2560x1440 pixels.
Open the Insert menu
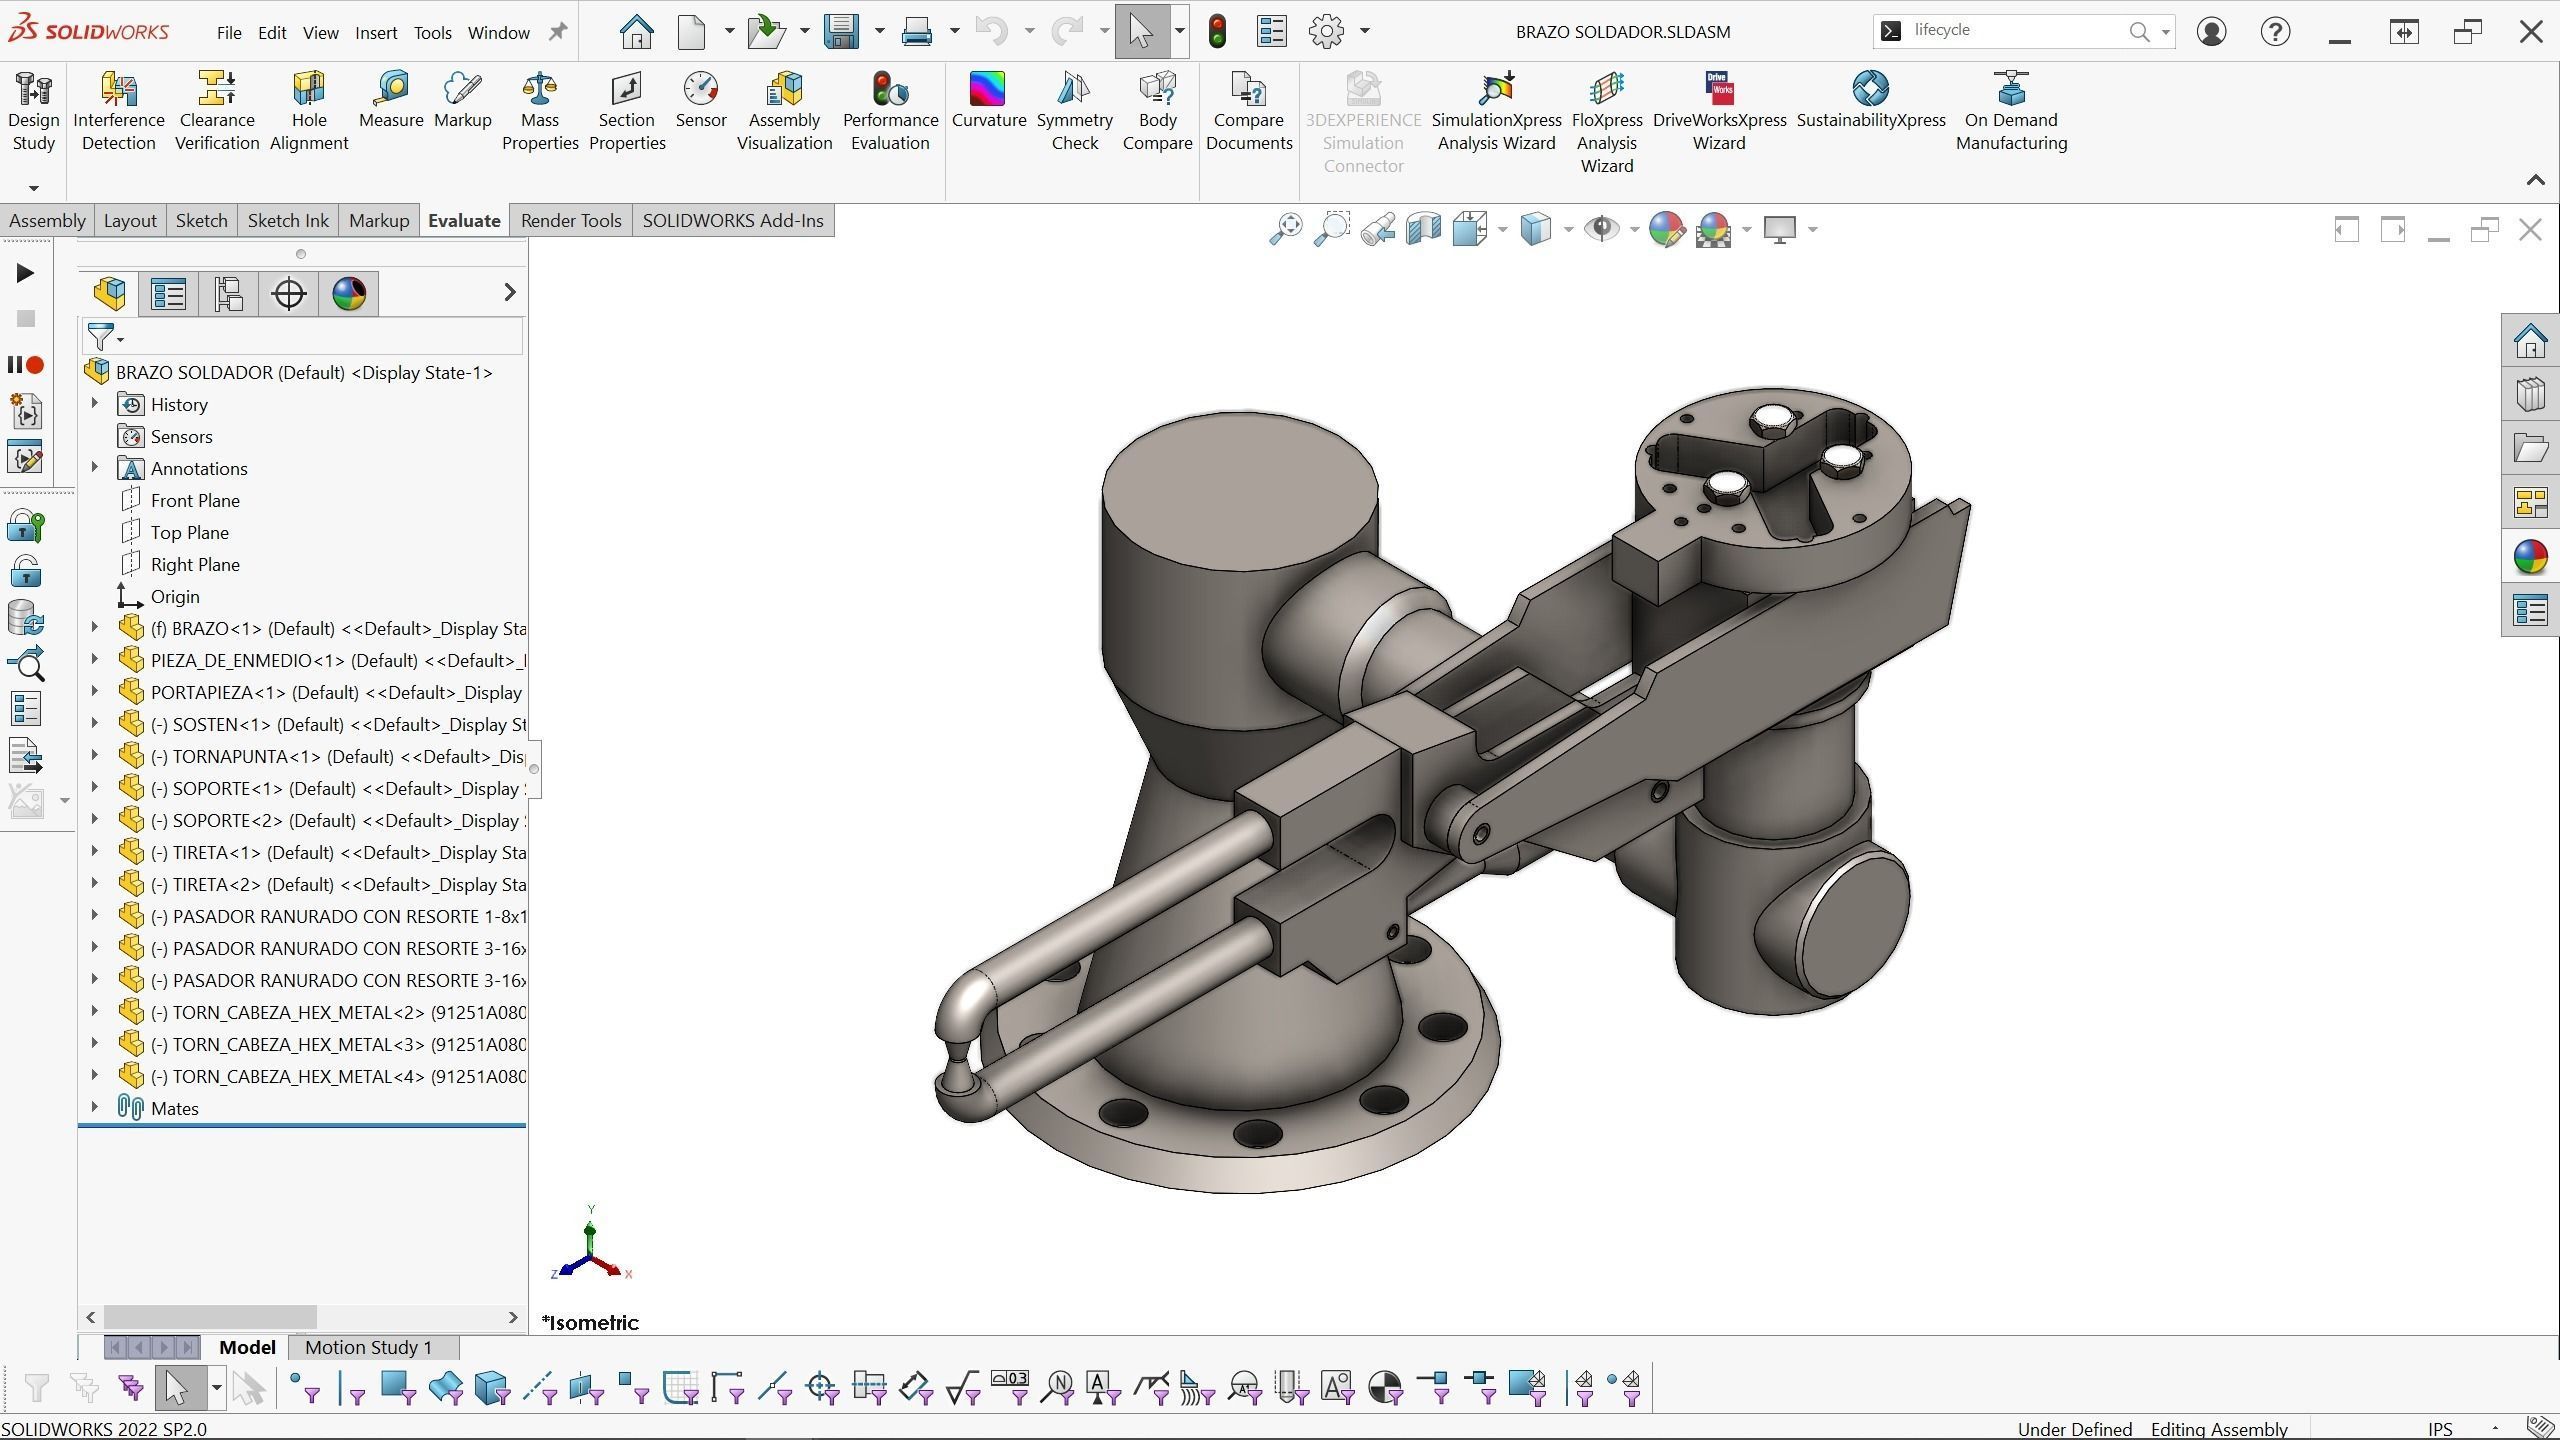tap(376, 32)
